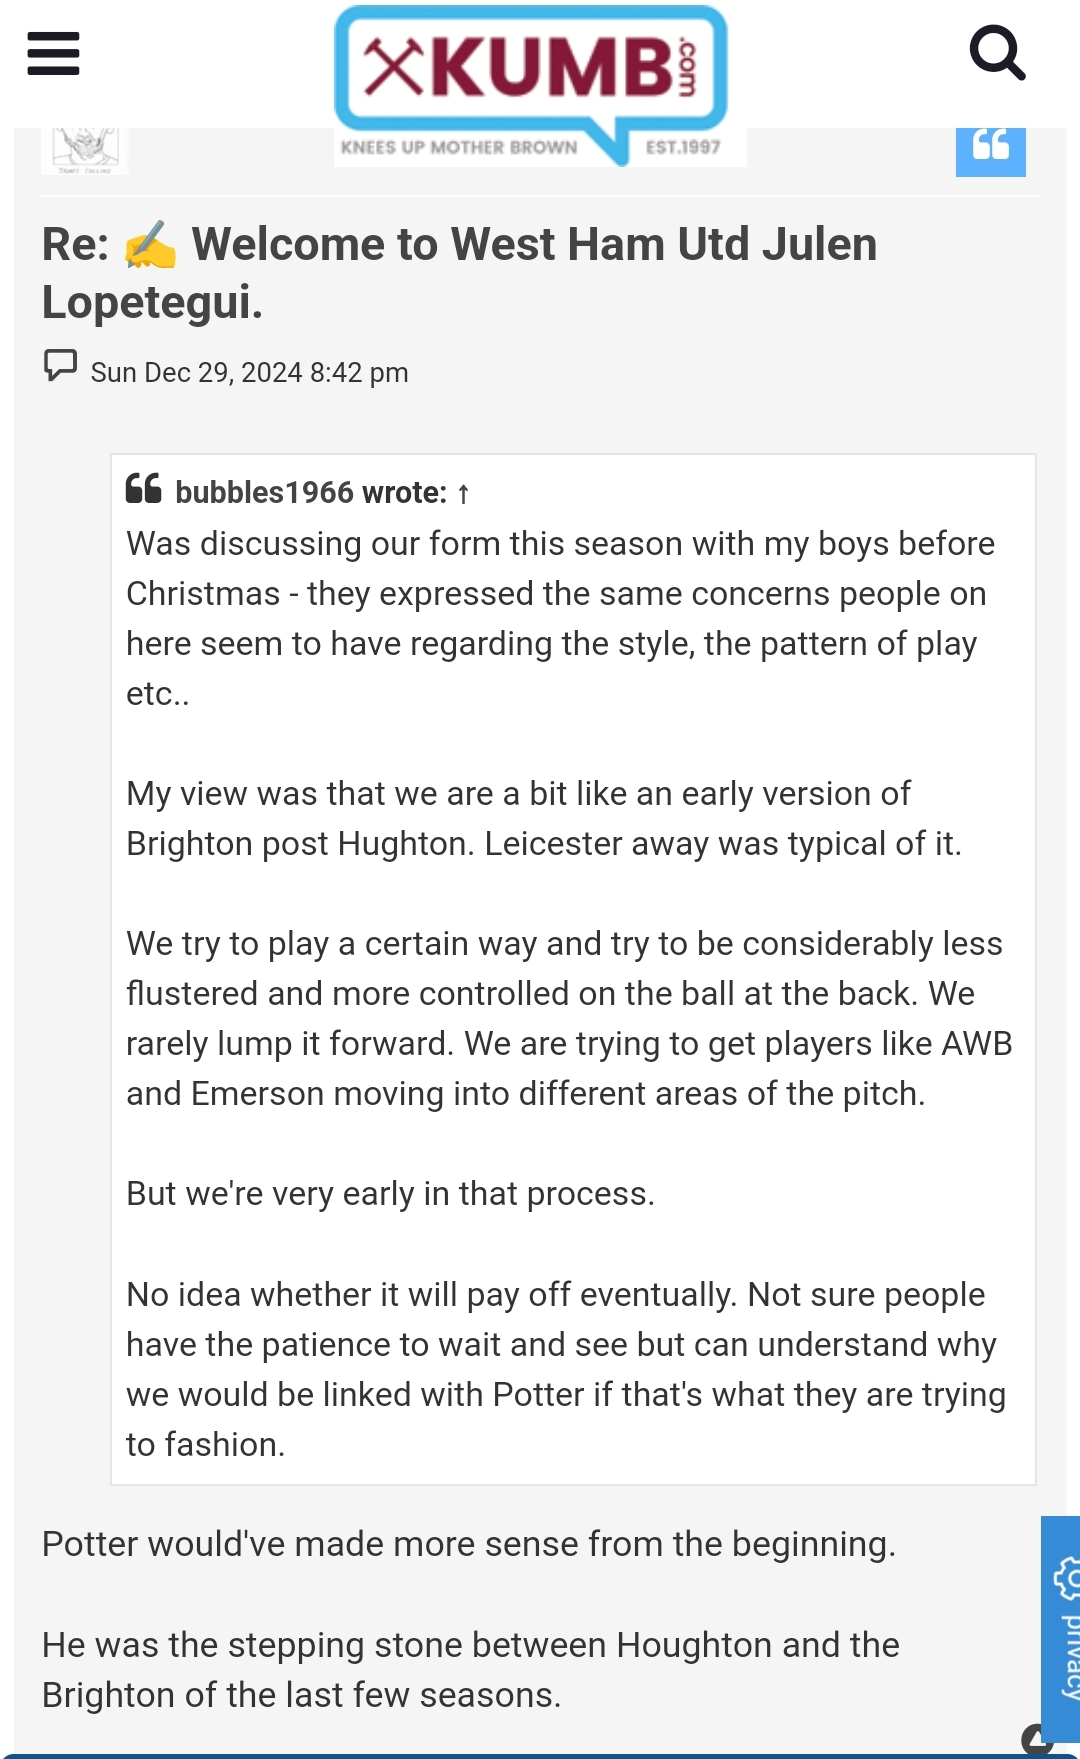
Task: Jump to bubbles1966's original post arrow
Action: (463, 493)
